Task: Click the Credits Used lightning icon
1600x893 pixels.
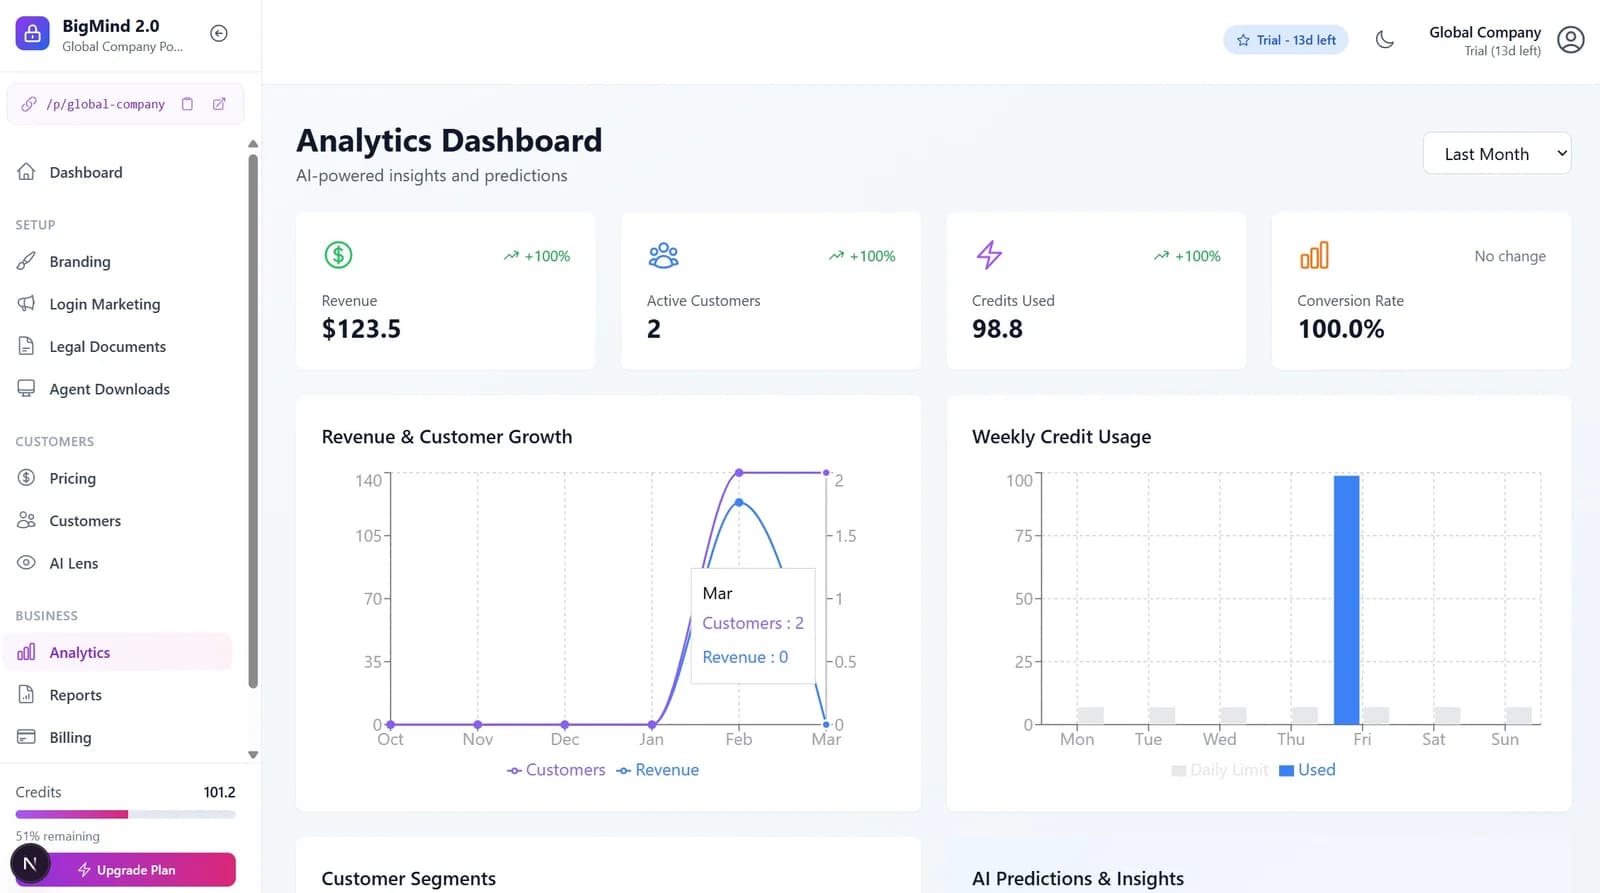Action: tap(989, 255)
